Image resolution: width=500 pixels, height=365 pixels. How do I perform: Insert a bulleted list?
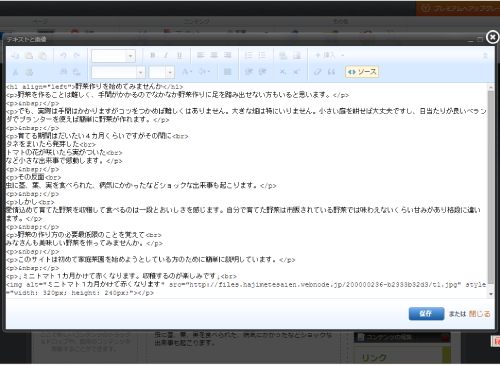coord(262,55)
